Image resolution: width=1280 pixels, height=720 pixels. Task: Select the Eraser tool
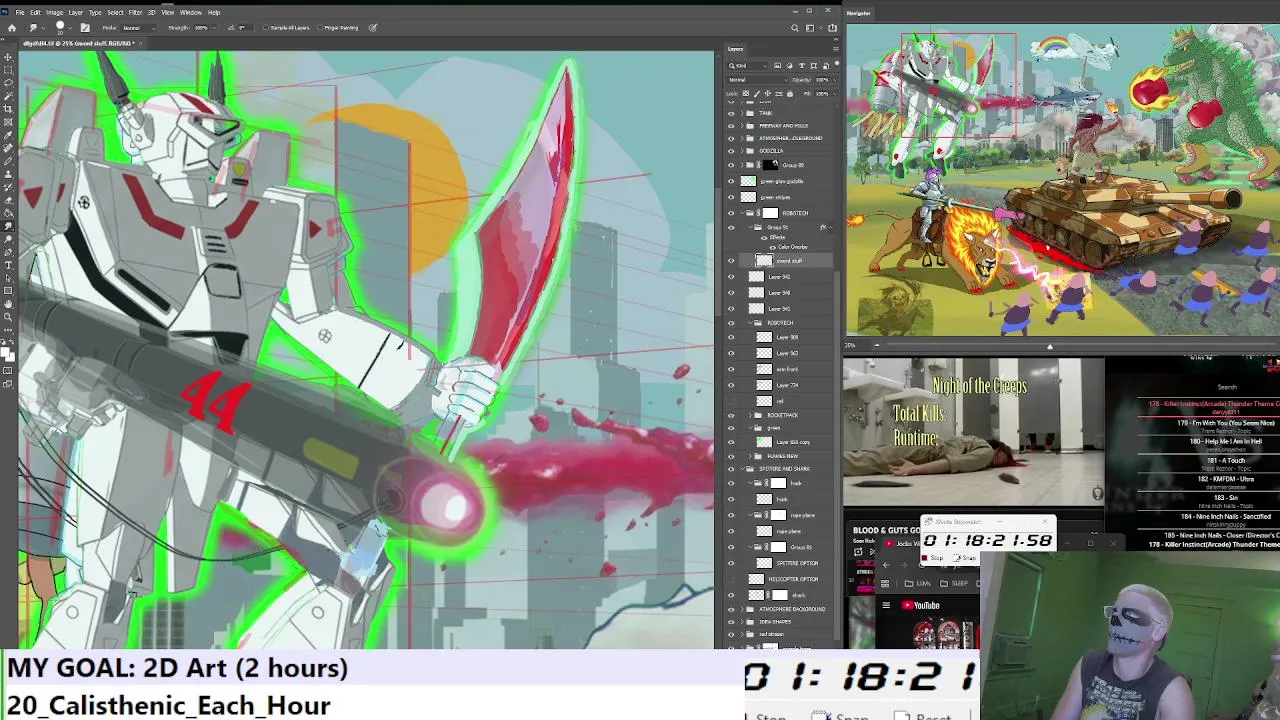pos(8,200)
